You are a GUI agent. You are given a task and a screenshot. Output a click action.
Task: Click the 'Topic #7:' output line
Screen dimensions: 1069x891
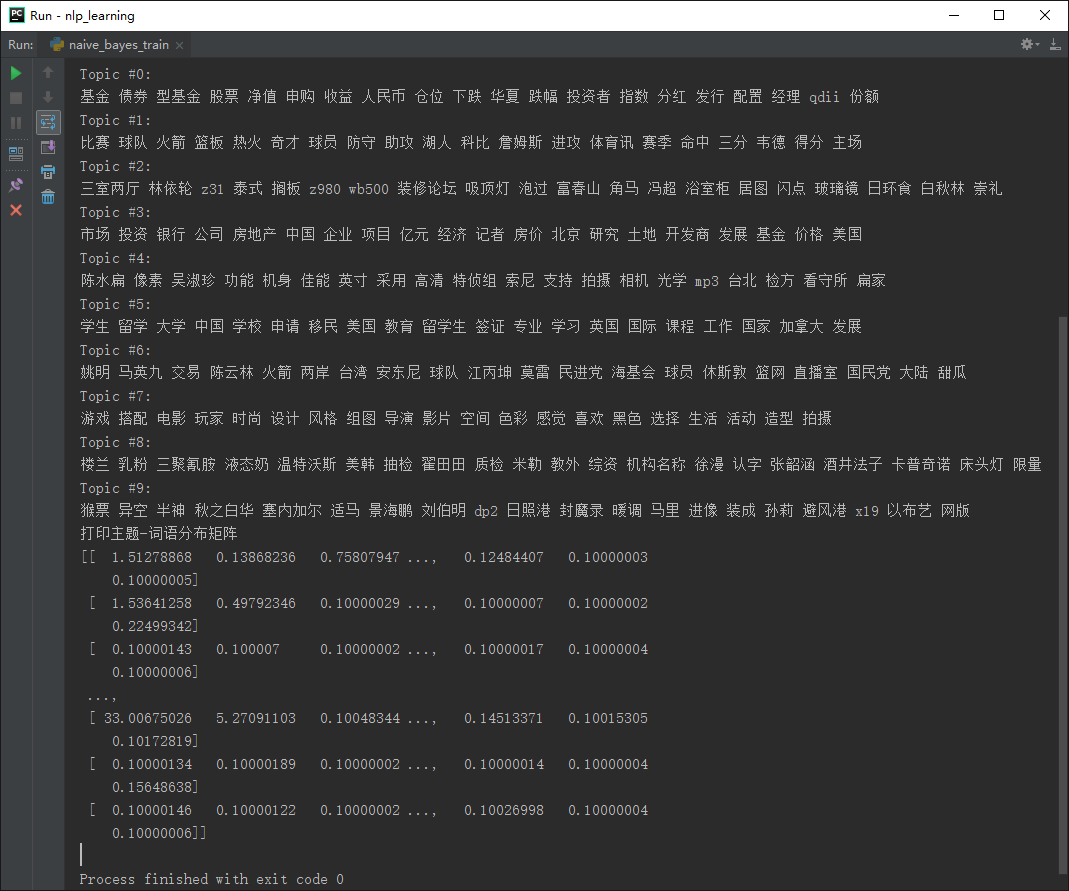(115, 396)
